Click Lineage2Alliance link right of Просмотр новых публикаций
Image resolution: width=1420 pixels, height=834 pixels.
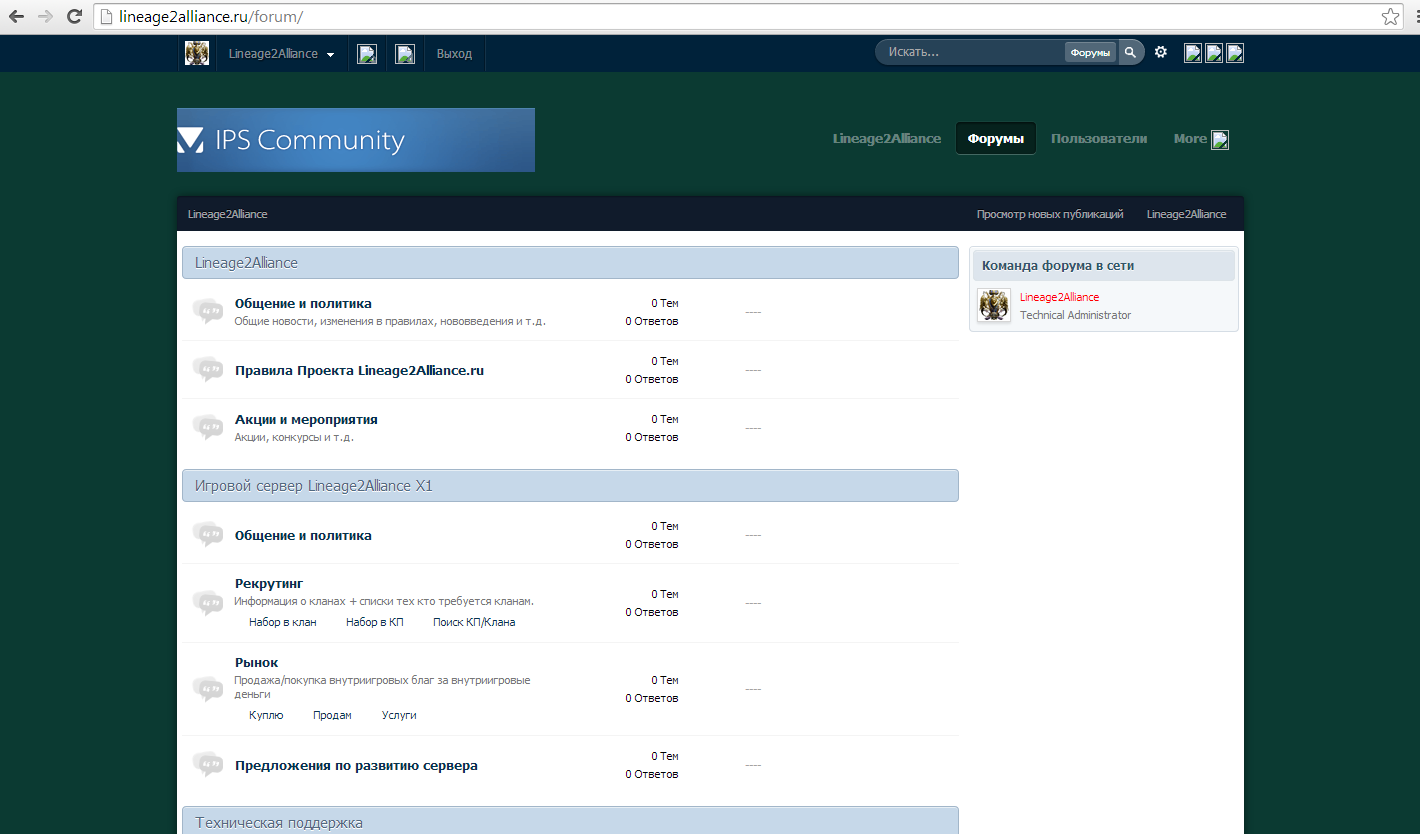(1186, 214)
